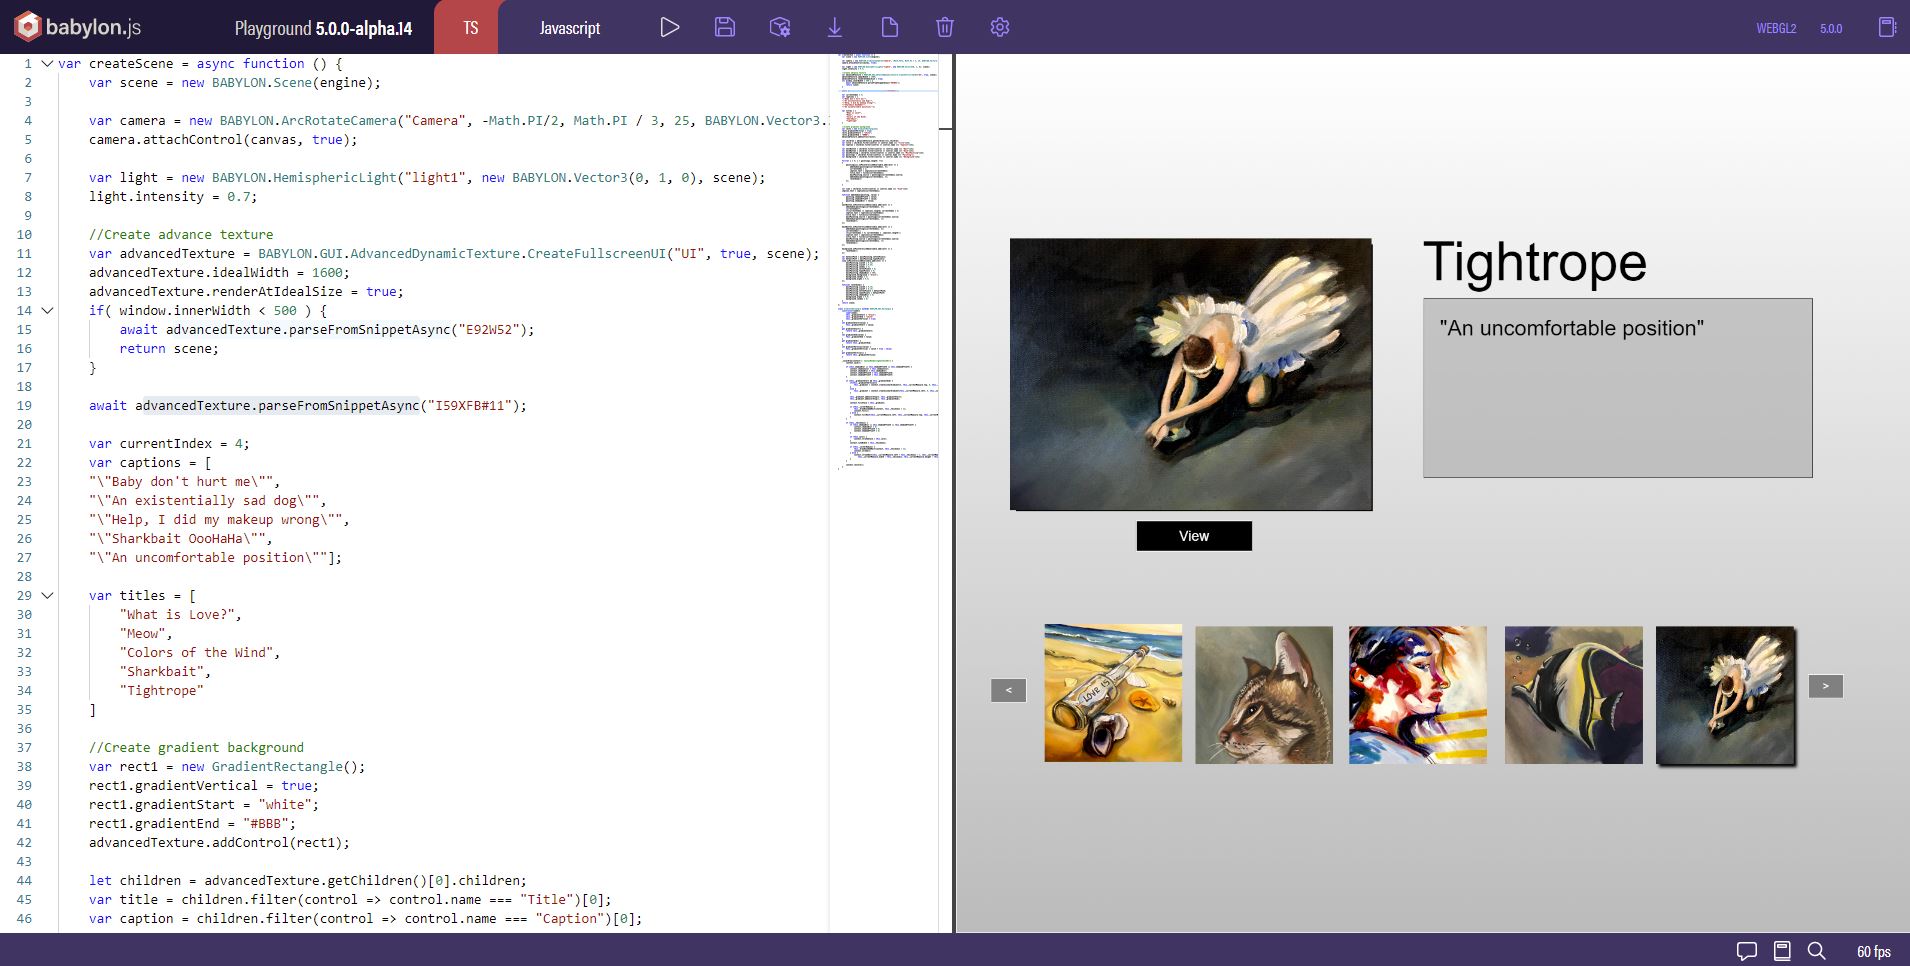Click "Sharkbait OooHaHa" caption string in code

pyautogui.click(x=181, y=539)
